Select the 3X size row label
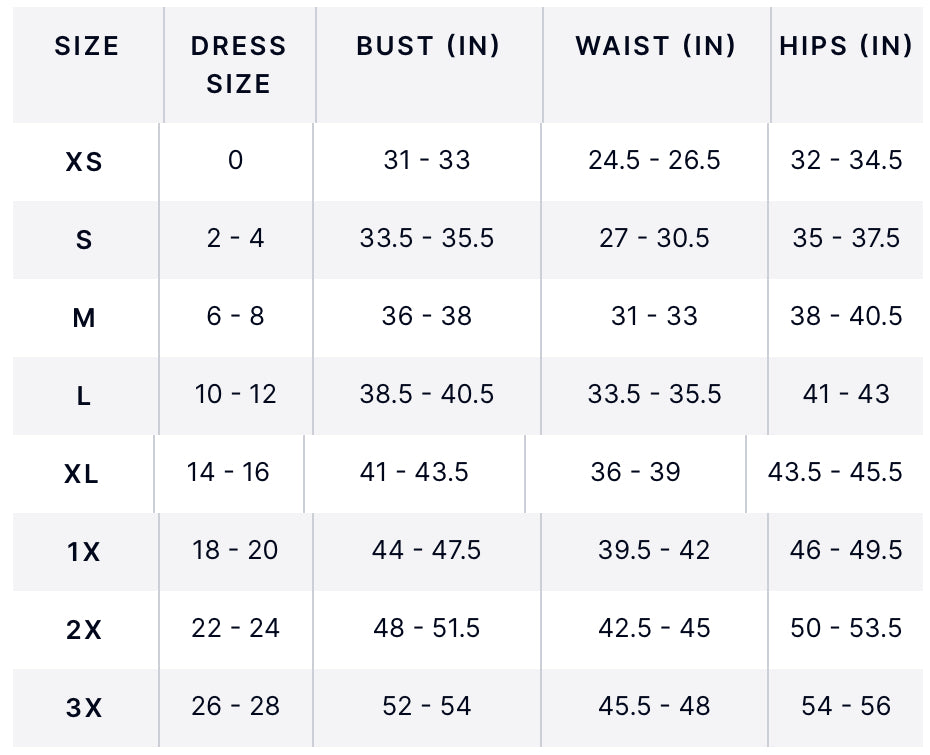Image resolution: width=930 pixels, height=755 pixels. [x=84, y=708]
